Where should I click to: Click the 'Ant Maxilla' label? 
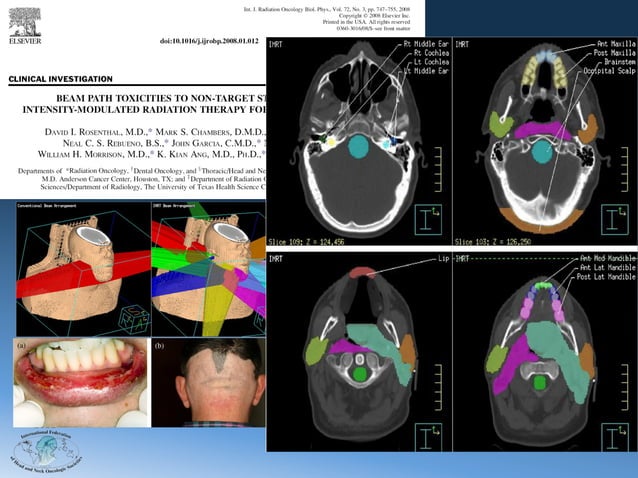pos(616,44)
